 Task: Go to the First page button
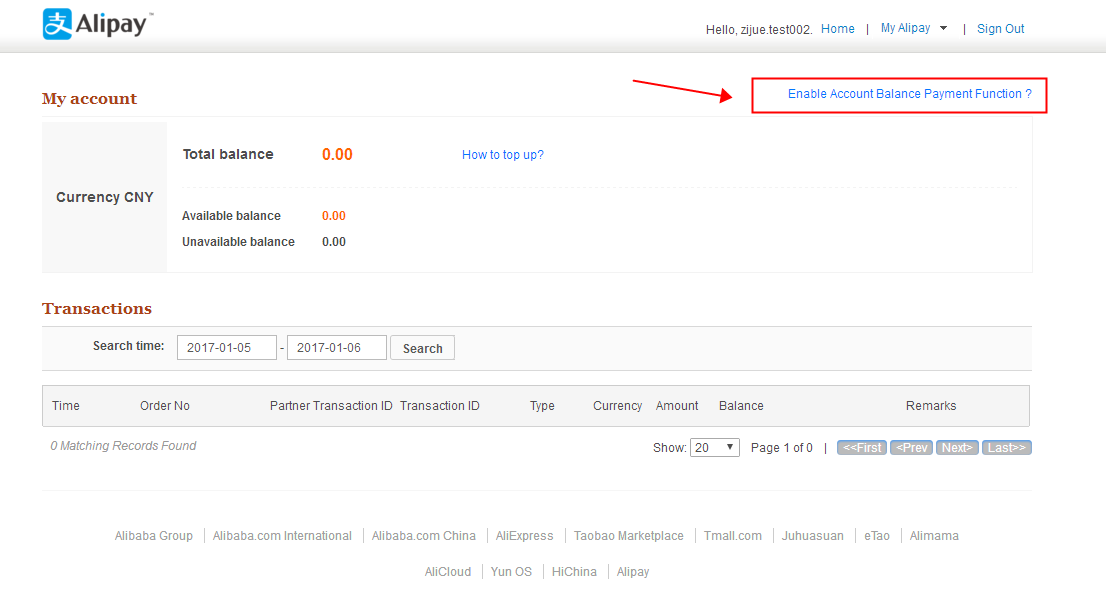[861, 448]
